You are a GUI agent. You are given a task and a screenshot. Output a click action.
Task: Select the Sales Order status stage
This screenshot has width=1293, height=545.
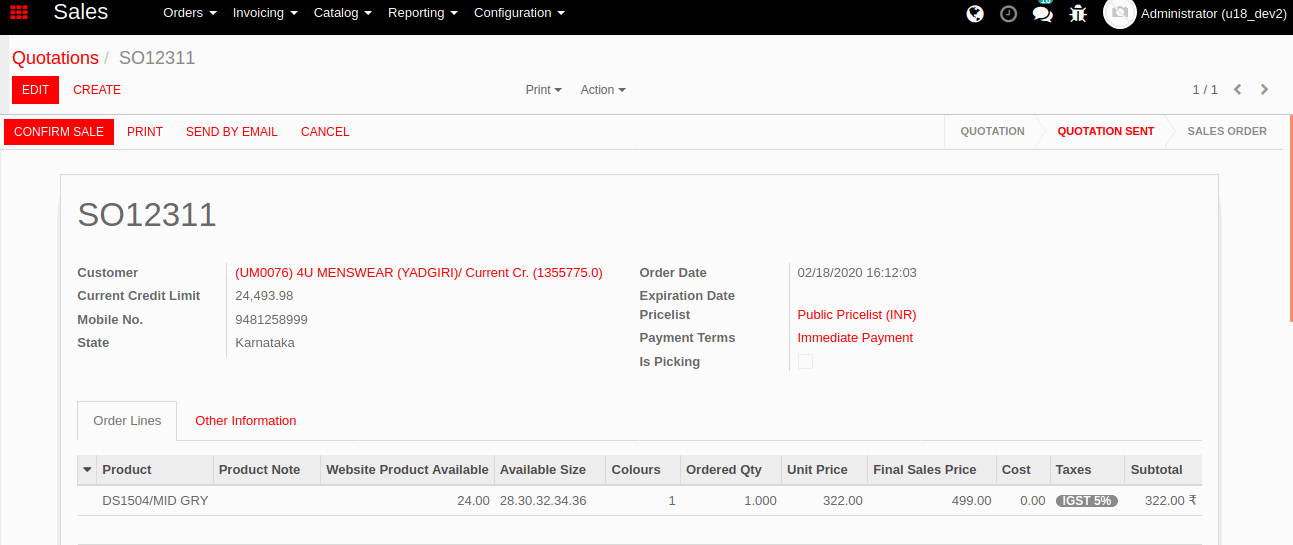tap(1226, 132)
